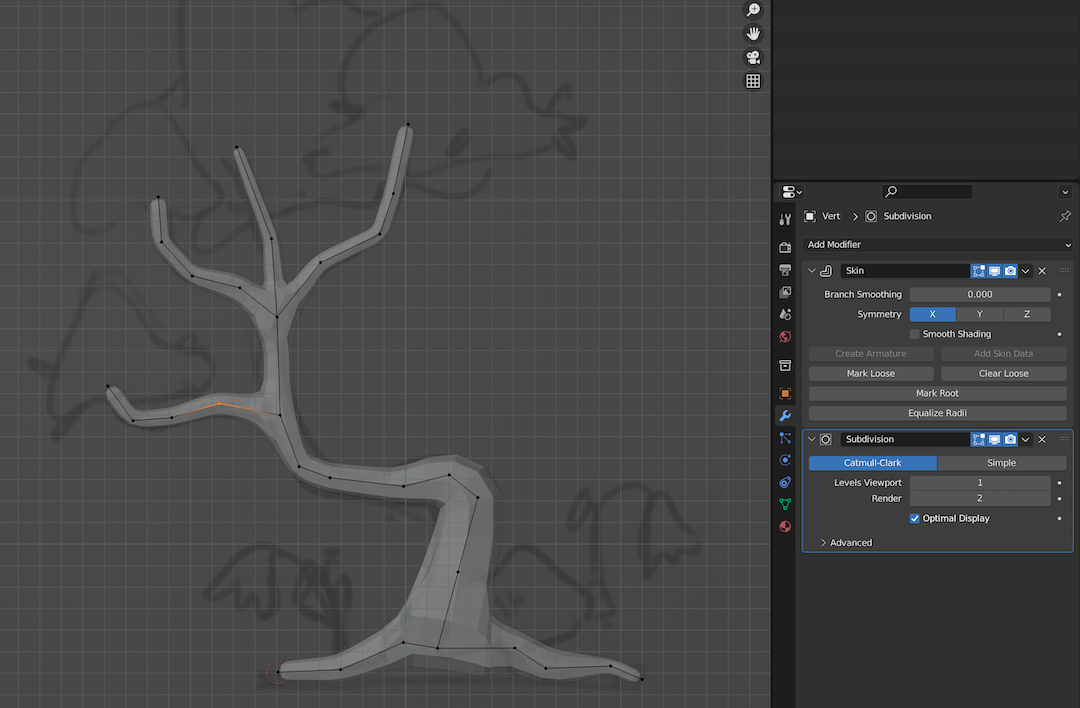Open the Render Properties camera tab

(x=785, y=247)
